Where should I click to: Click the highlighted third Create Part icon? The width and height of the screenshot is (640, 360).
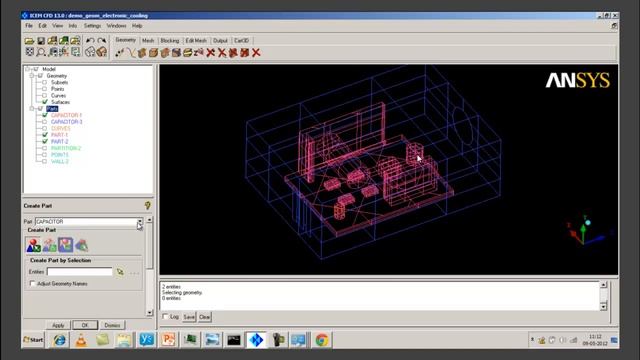(65, 245)
